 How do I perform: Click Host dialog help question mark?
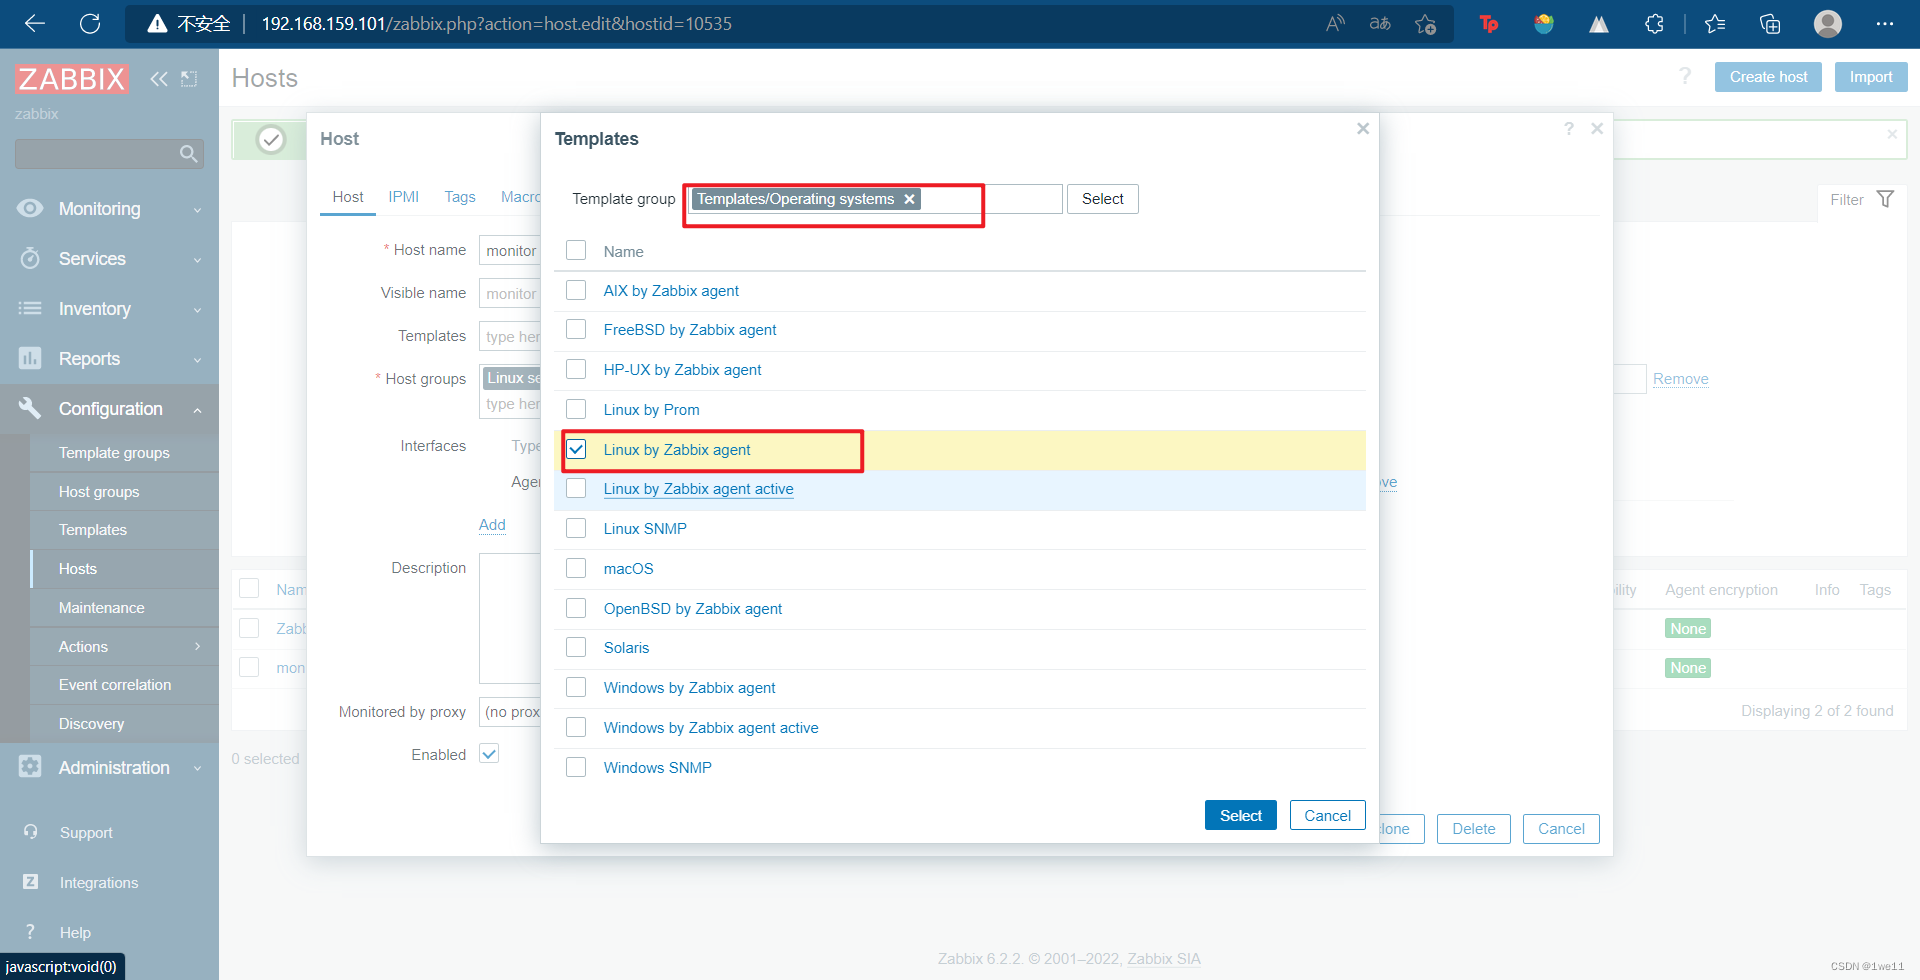1569,128
